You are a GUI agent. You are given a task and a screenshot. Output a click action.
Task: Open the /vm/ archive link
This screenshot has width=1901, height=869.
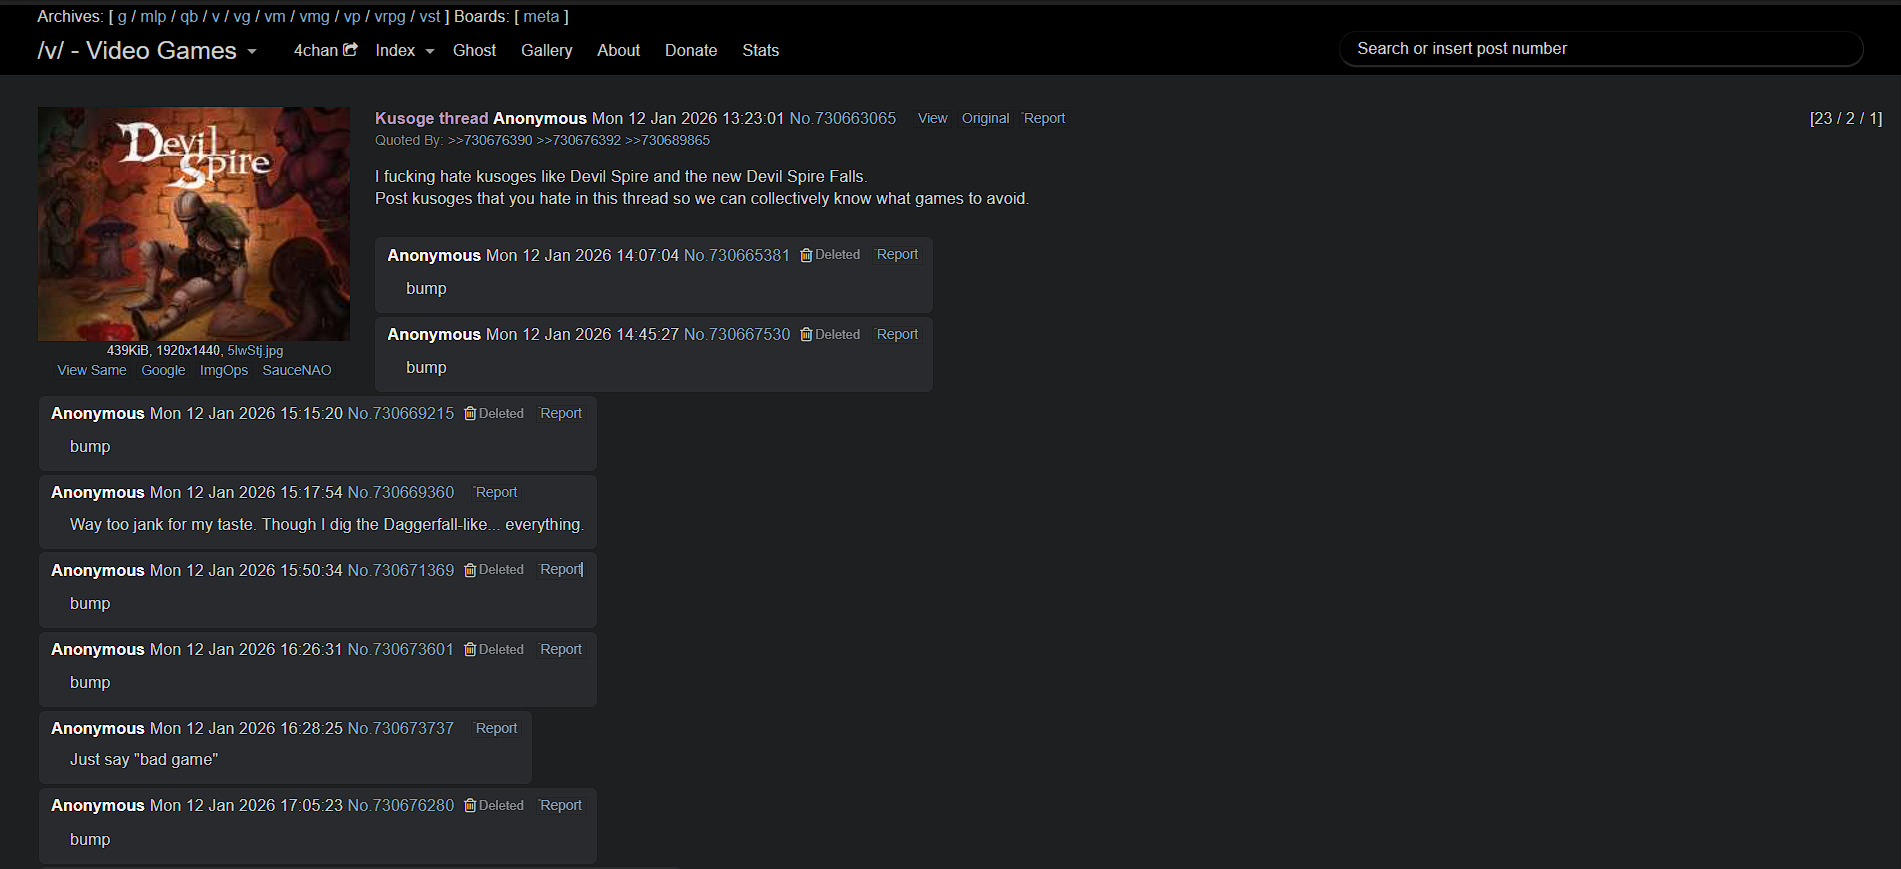click(x=275, y=17)
